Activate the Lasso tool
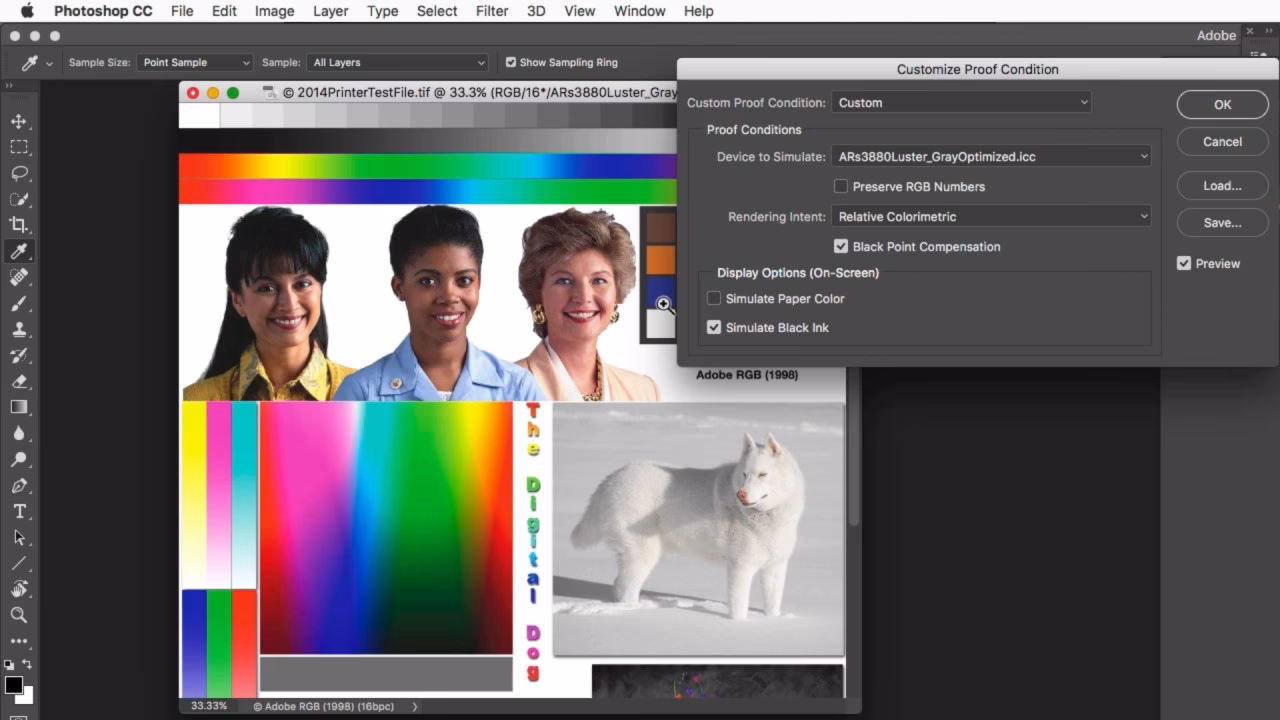 [x=20, y=173]
